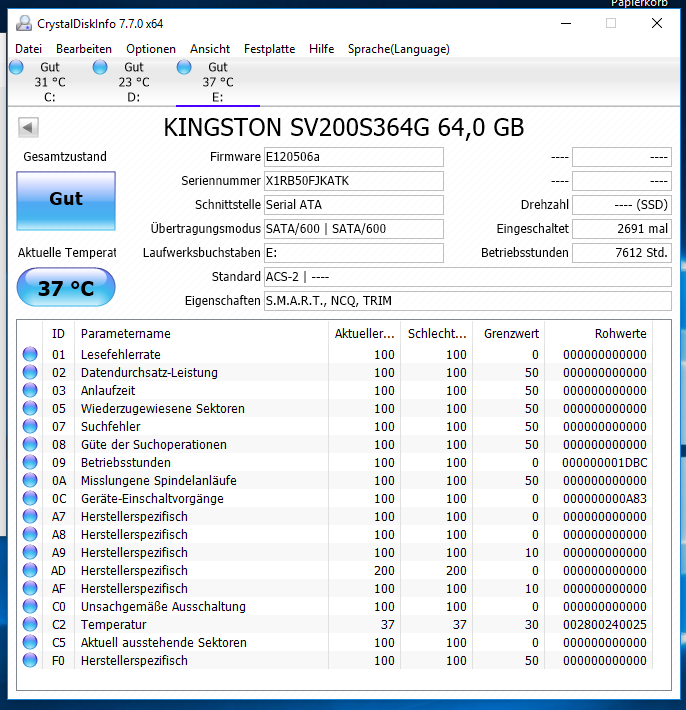Image resolution: width=686 pixels, height=710 pixels.
Task: Click the previous disk arrow button
Action: (x=28, y=127)
